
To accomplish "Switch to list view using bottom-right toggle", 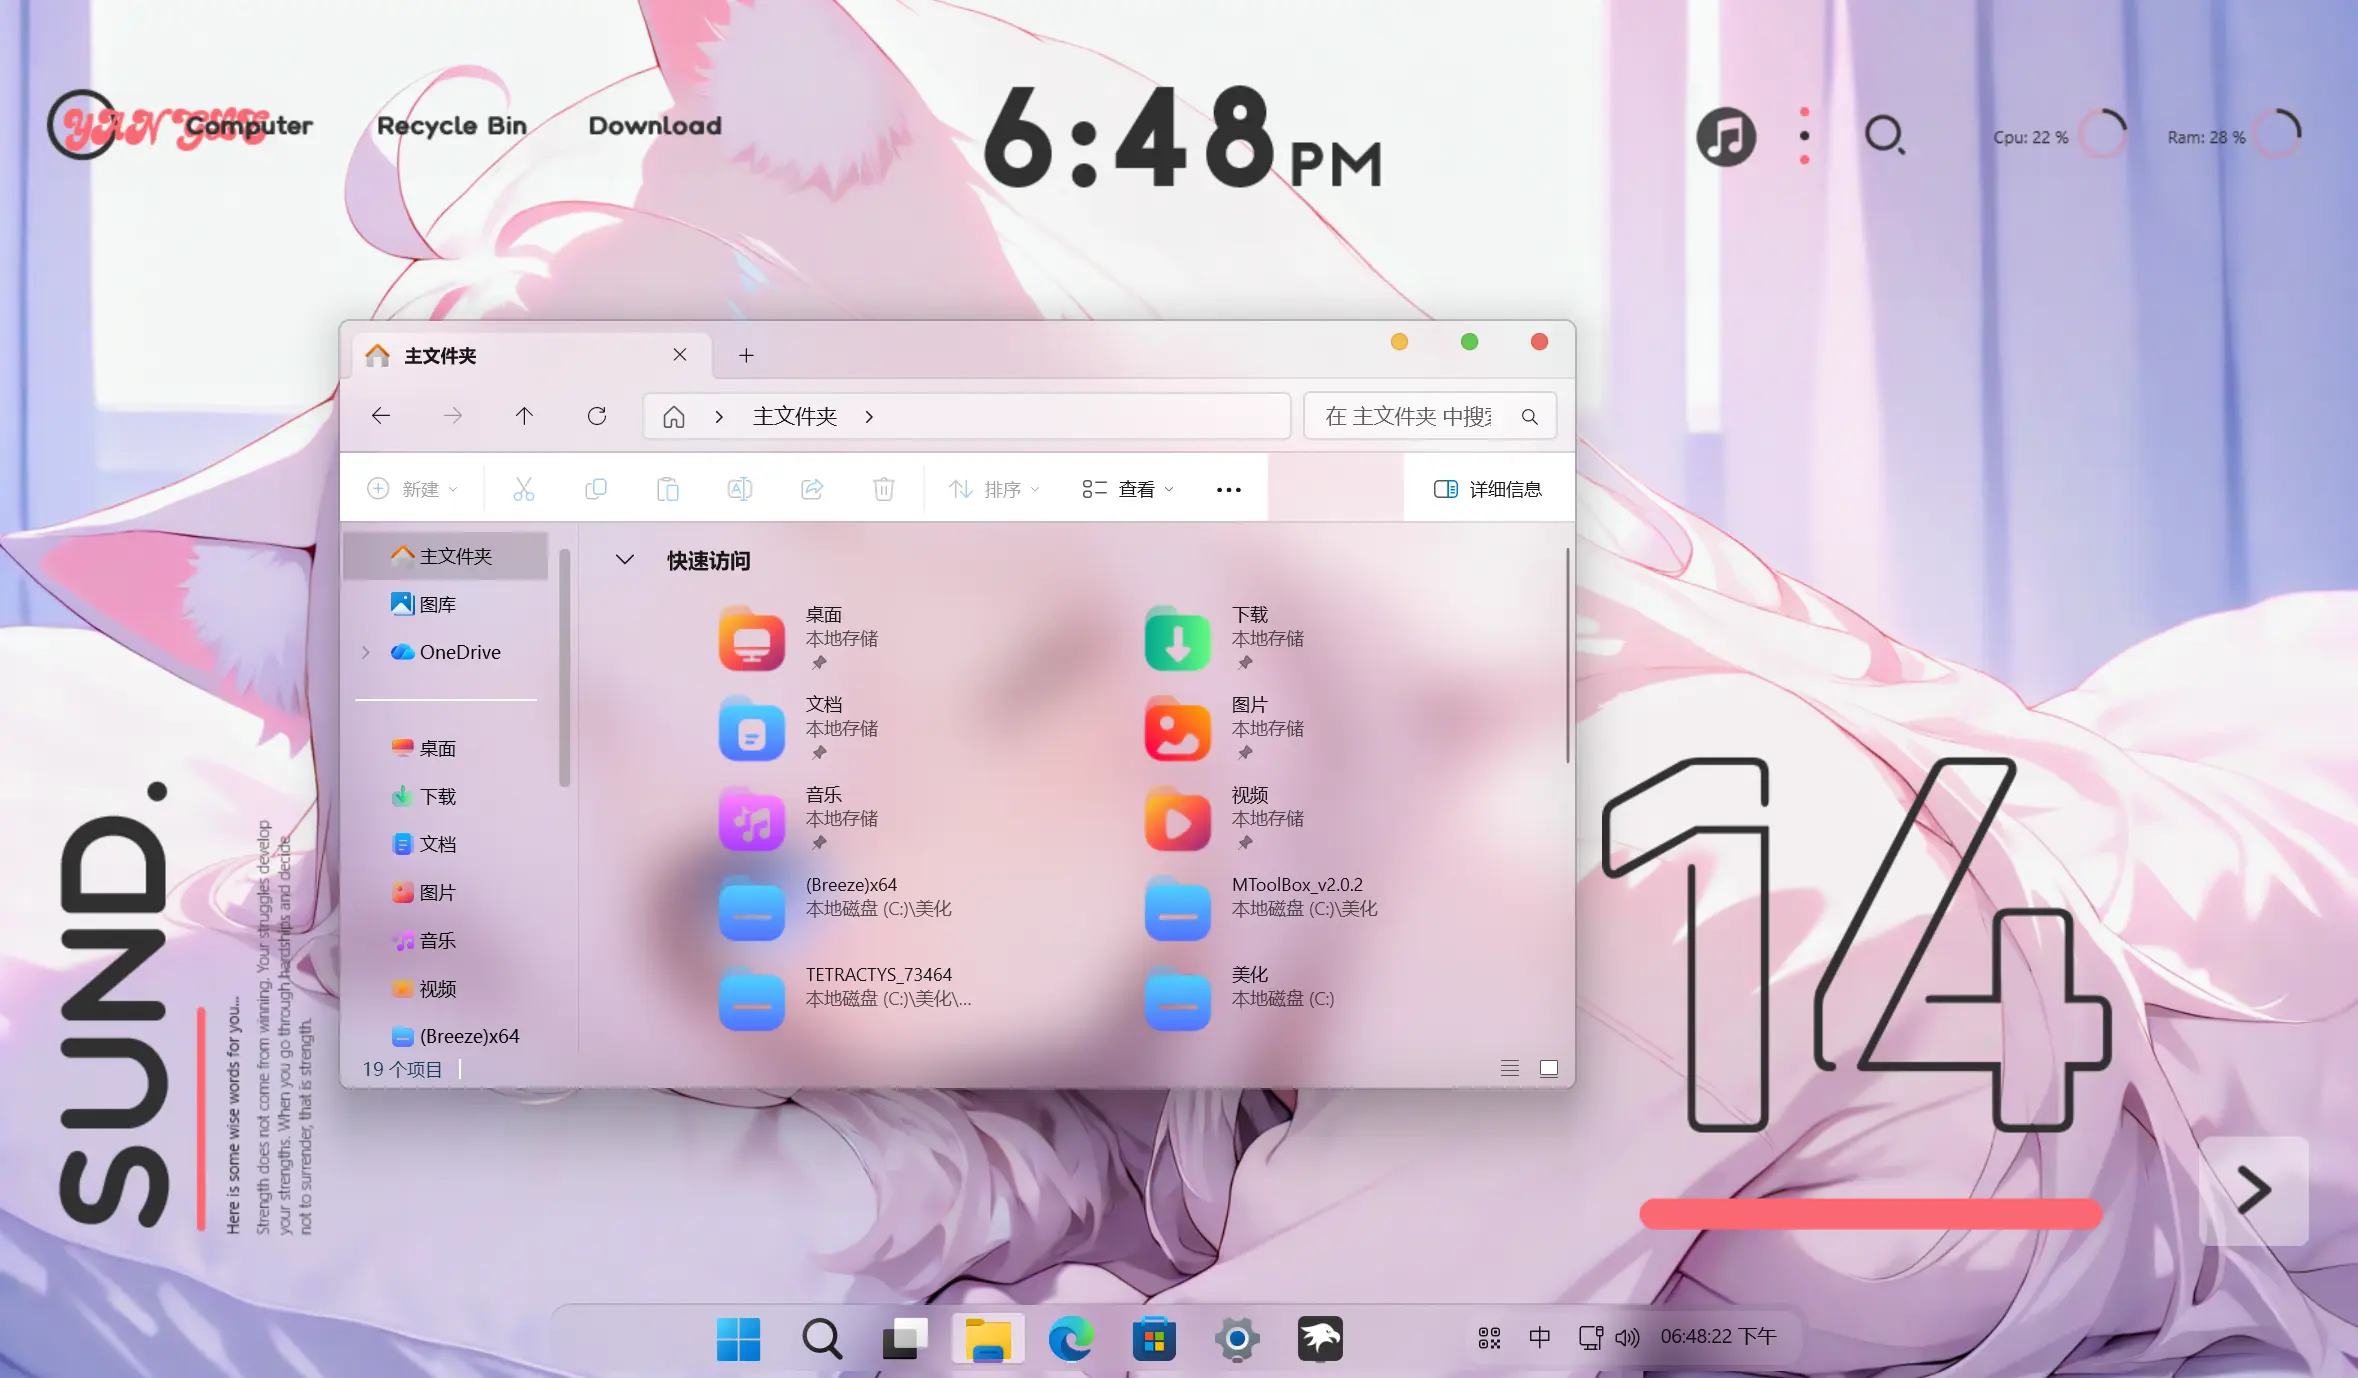I will 1508,1068.
